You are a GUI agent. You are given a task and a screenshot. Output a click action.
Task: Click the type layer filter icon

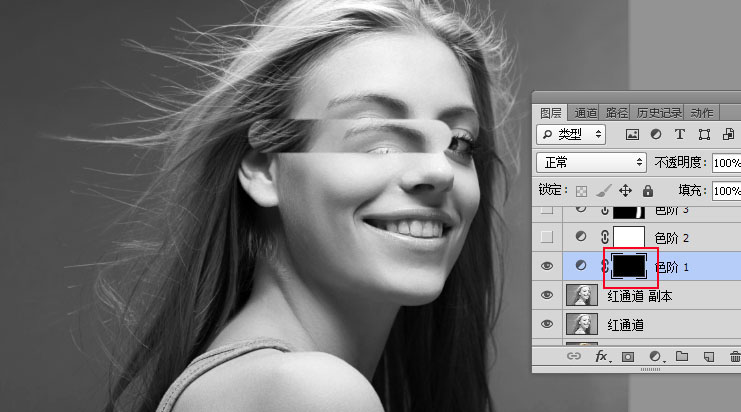pos(680,134)
